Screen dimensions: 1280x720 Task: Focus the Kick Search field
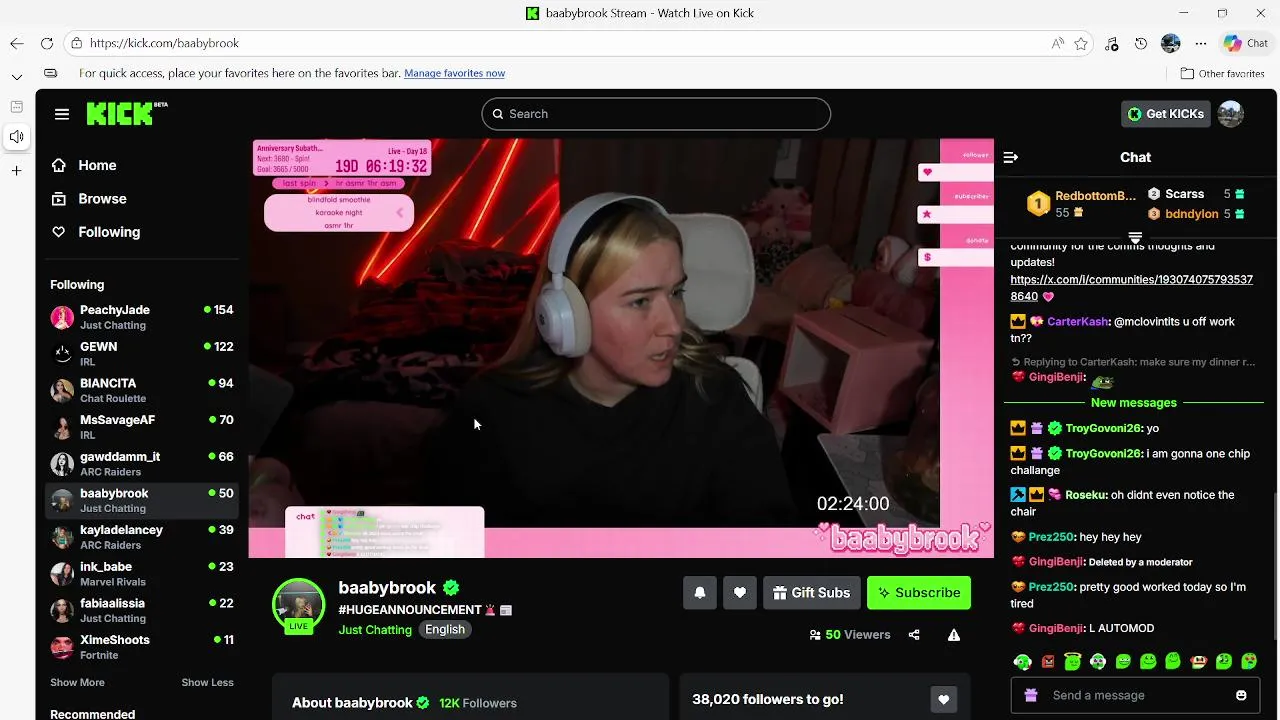(656, 114)
